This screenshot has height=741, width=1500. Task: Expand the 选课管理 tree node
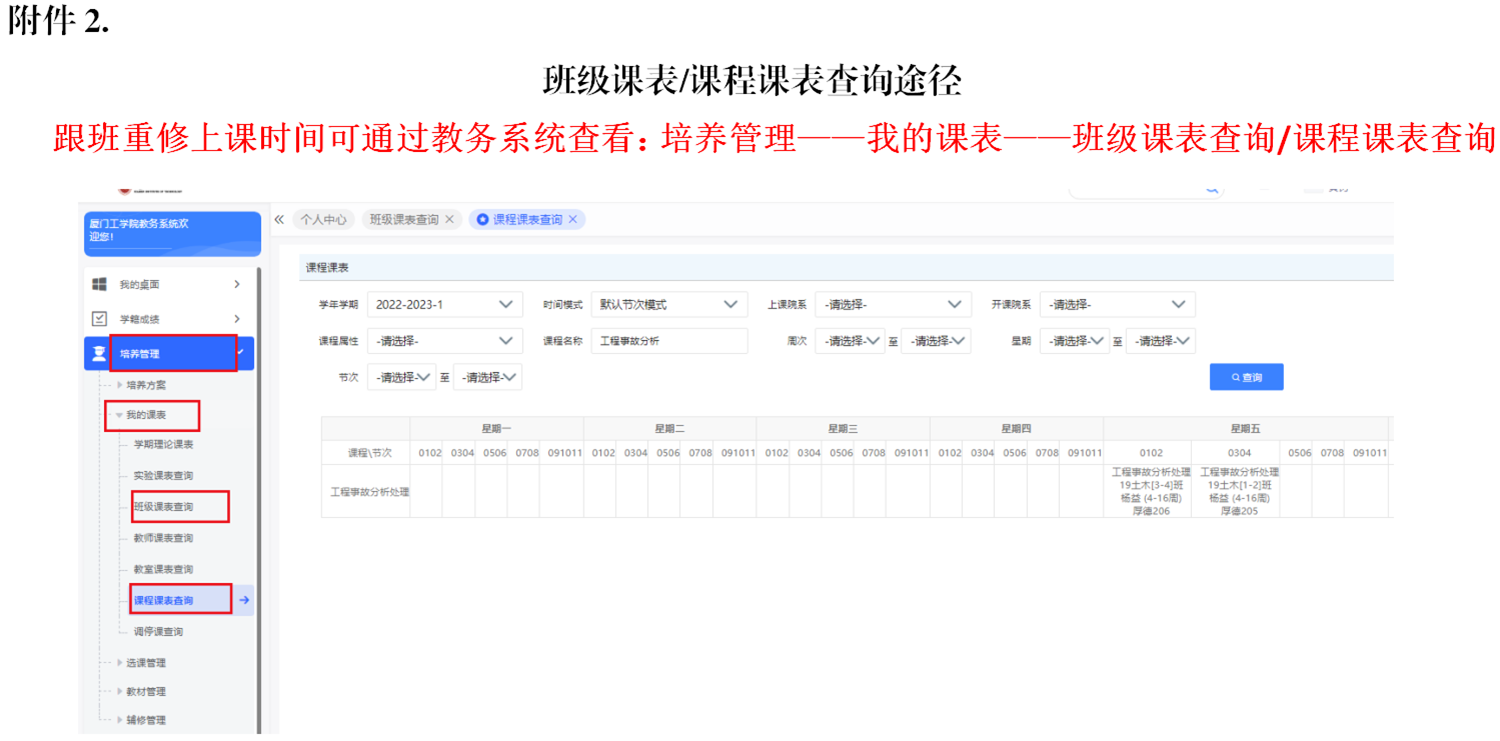pos(121,663)
